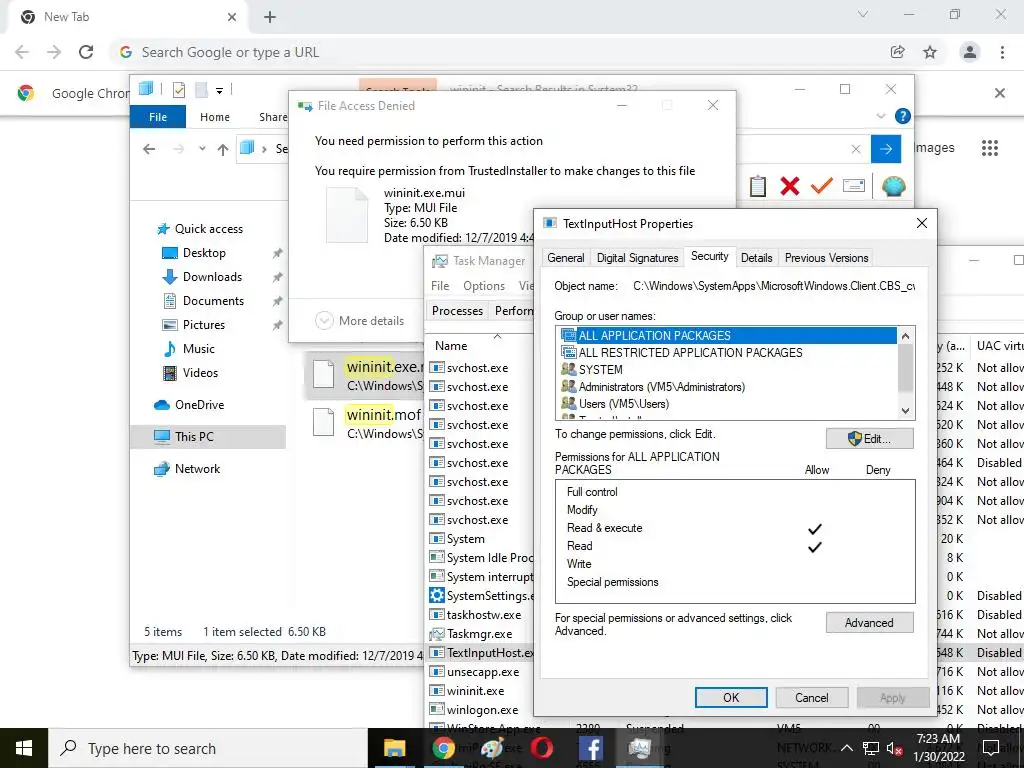This screenshot has width=1024, height=768.
Task: Open the Processes tab in Task Manager
Action: click(x=457, y=311)
